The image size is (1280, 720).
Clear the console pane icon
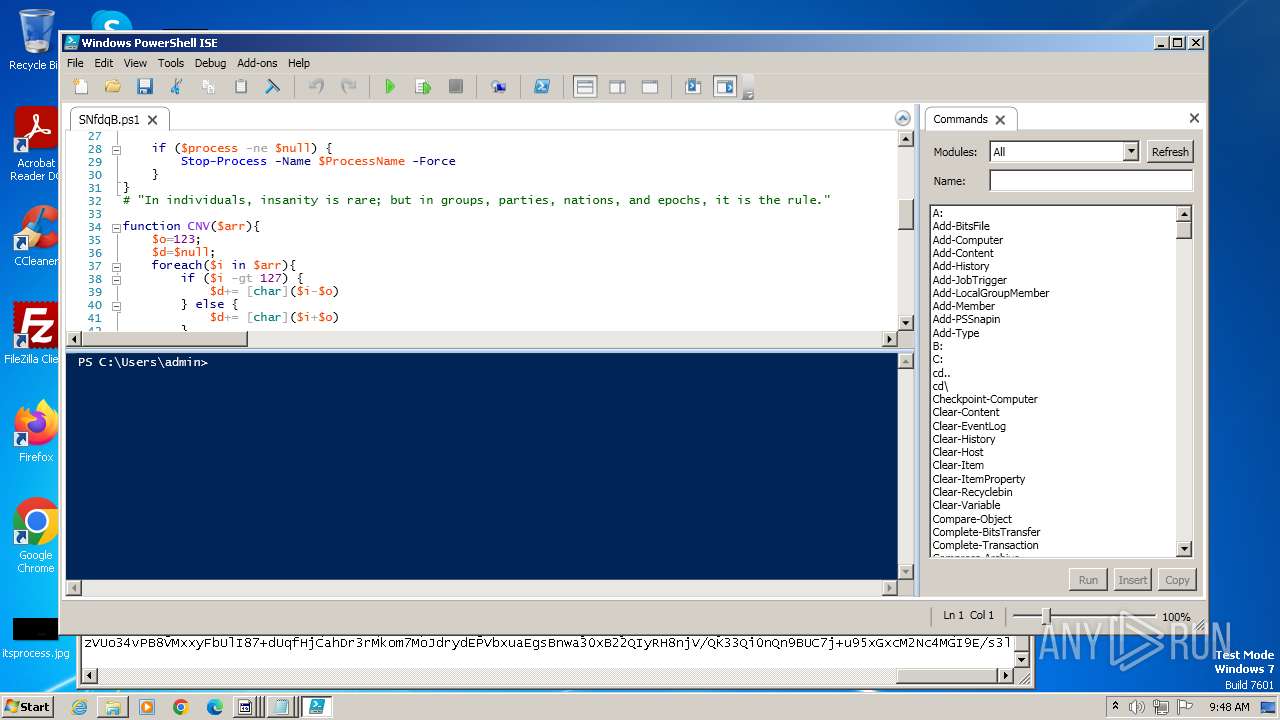coord(272,87)
